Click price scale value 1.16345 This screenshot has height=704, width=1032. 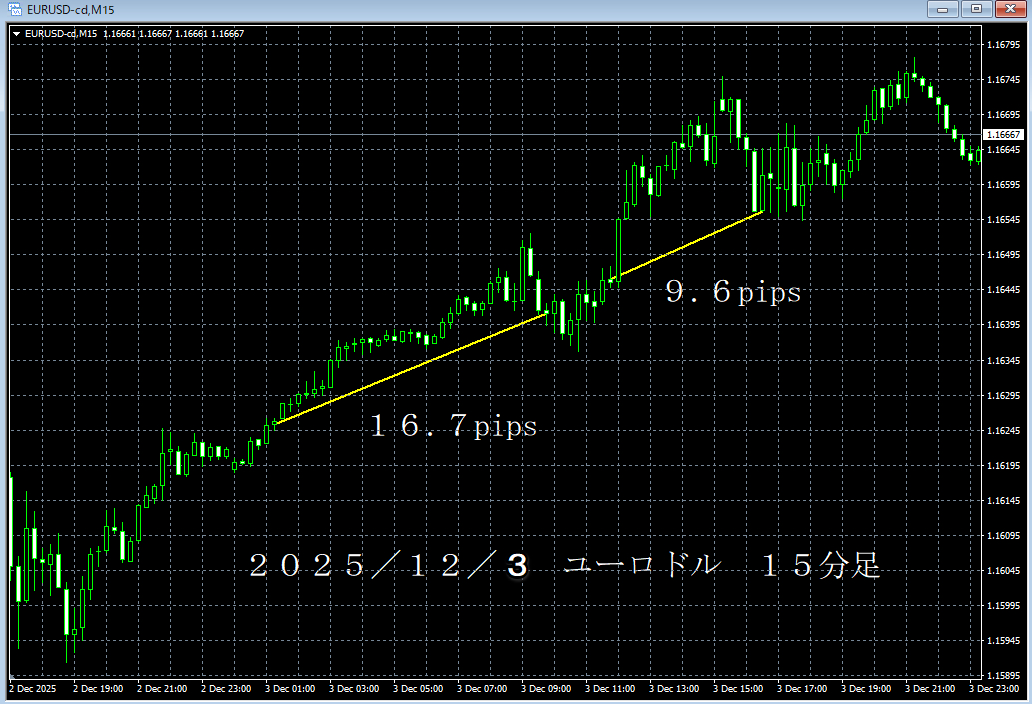(1003, 361)
